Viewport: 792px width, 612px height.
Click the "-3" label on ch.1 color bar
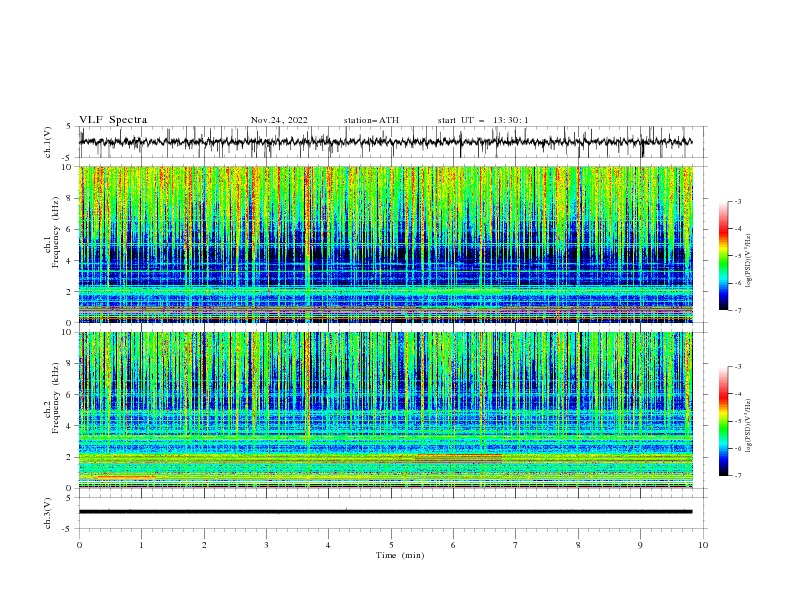[x=738, y=201]
